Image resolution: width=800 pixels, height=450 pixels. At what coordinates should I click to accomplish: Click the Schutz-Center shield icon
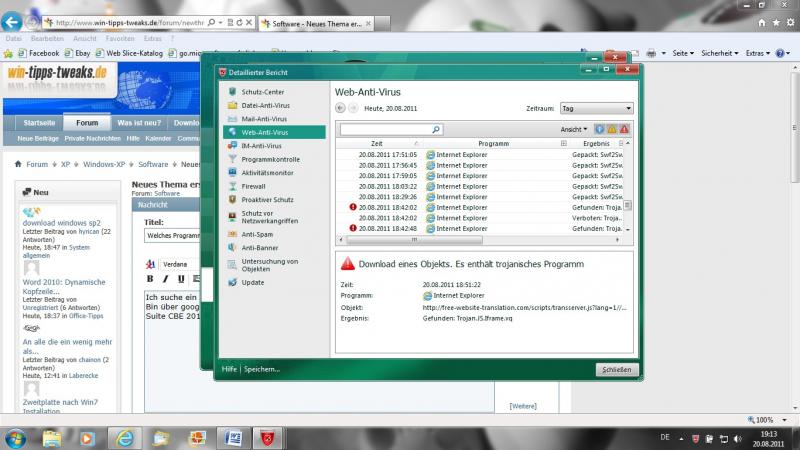[x=233, y=91]
